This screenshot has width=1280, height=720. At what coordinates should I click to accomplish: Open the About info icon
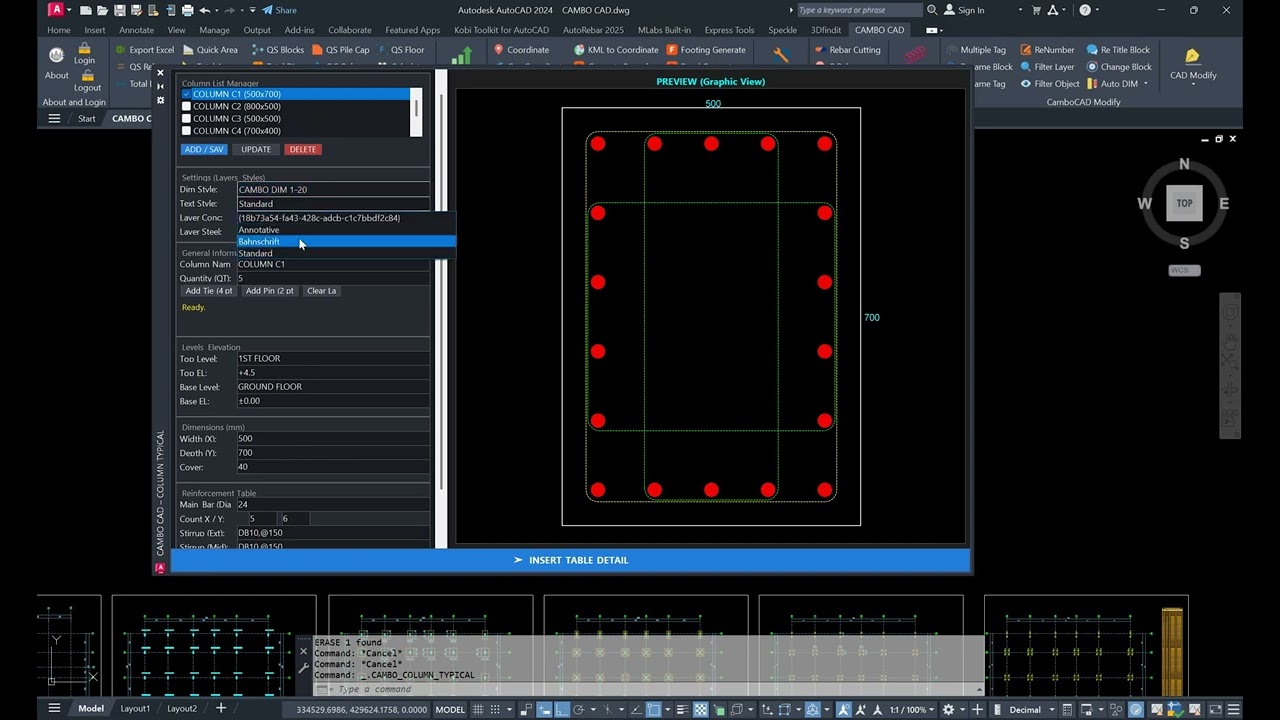pyautogui.click(x=57, y=55)
